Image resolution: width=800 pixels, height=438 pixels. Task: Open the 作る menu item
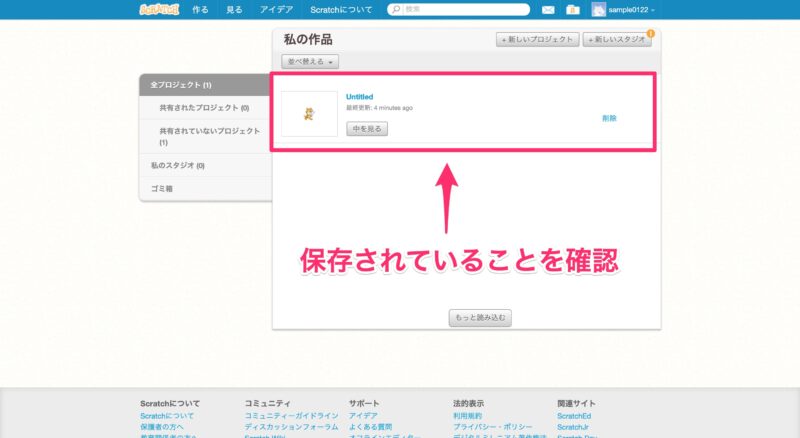(x=200, y=10)
